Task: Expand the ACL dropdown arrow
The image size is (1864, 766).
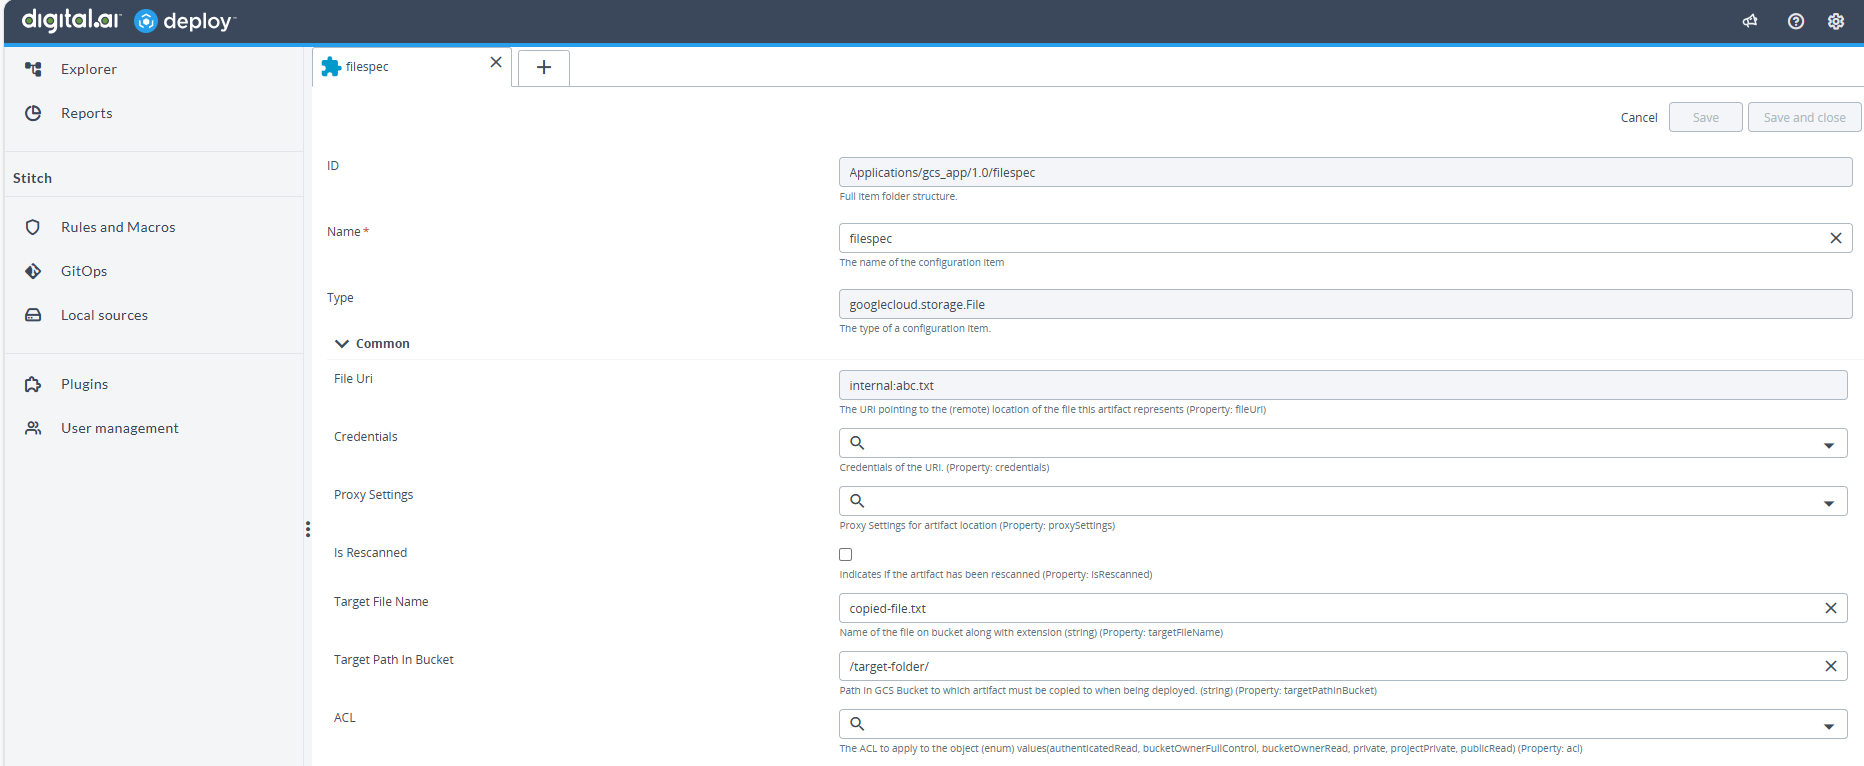Action: point(1828,726)
